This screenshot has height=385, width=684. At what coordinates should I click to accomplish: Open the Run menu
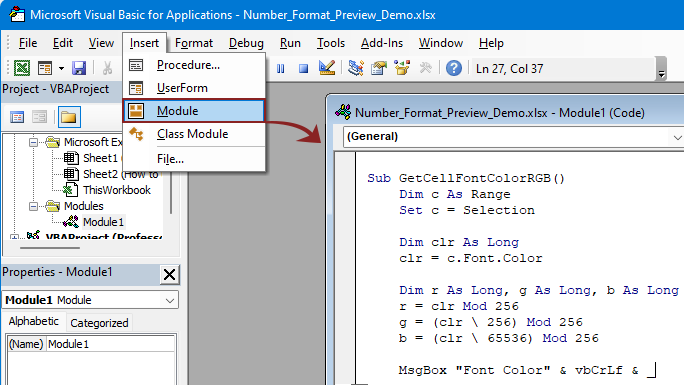point(290,43)
